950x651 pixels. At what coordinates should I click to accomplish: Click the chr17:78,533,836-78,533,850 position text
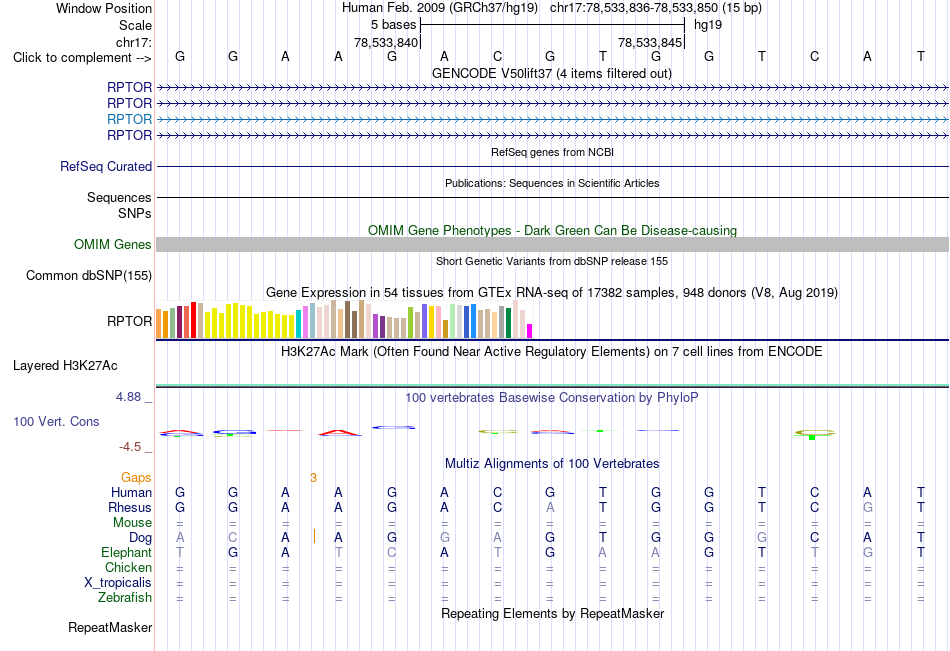(x=656, y=8)
